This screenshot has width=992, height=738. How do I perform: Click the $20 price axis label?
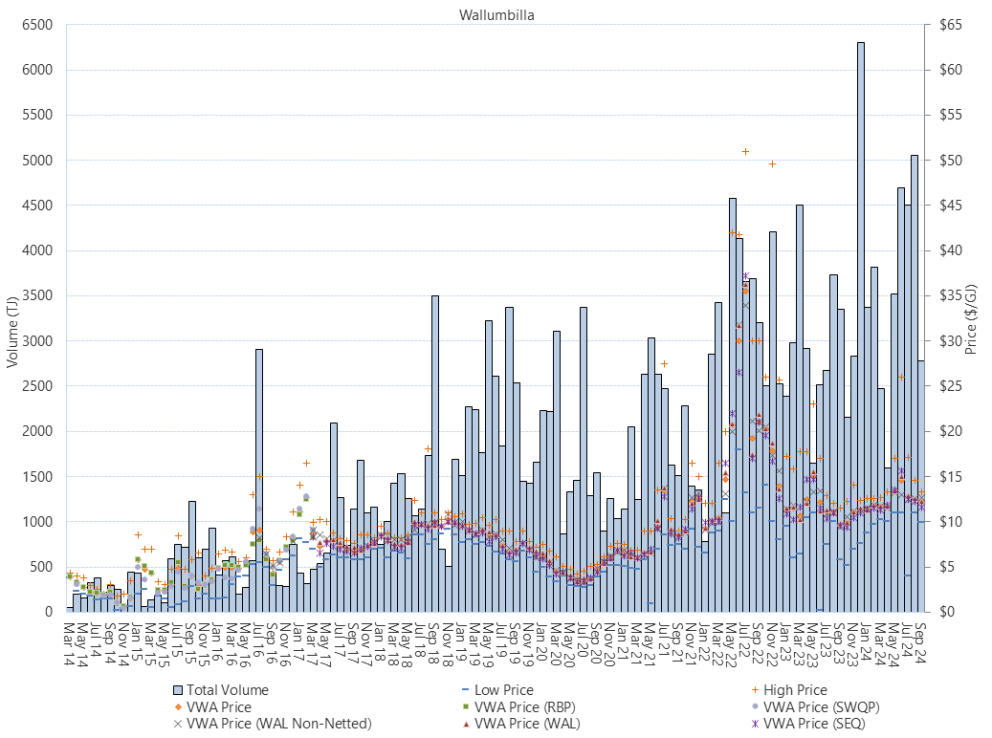[x=951, y=432]
